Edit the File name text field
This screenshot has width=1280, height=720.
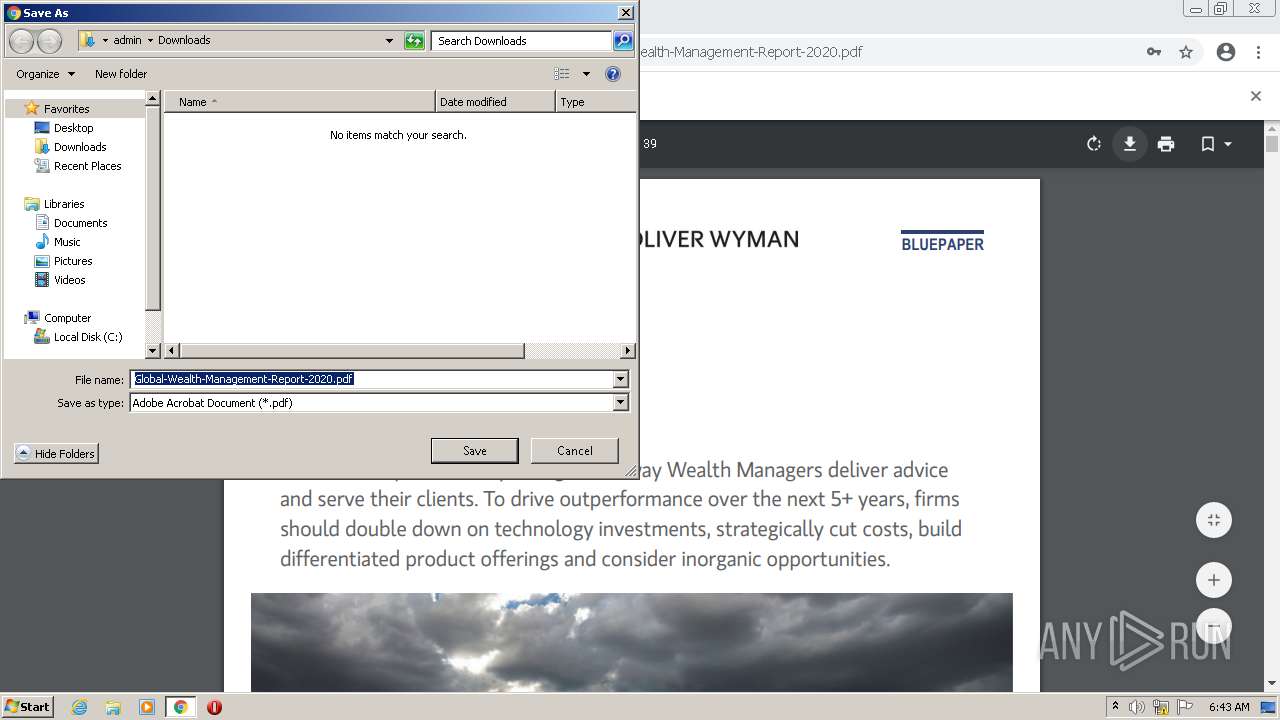pyautogui.click(x=372, y=379)
